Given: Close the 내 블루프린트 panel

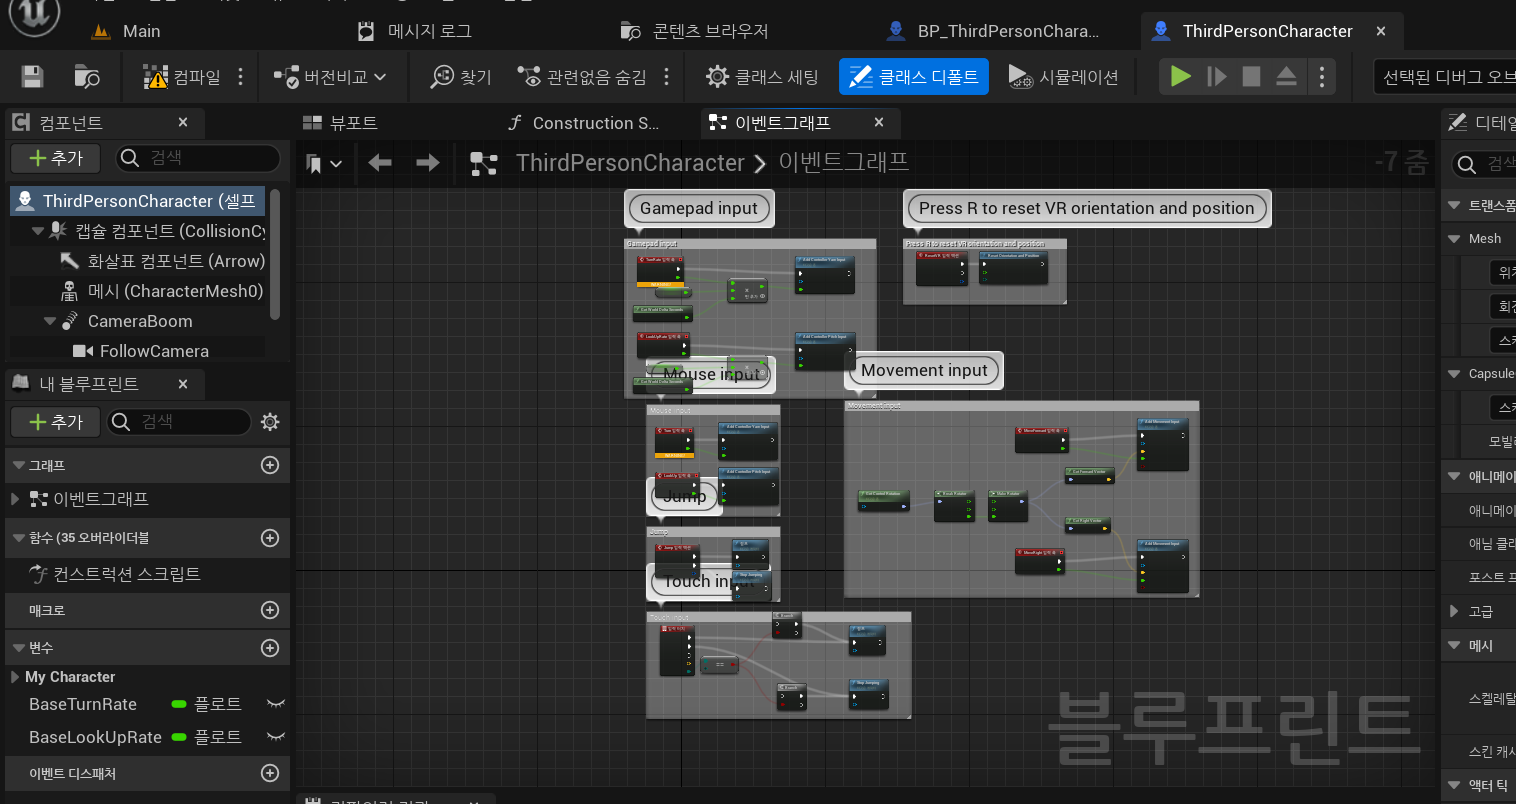Looking at the screenshot, I should [183, 384].
